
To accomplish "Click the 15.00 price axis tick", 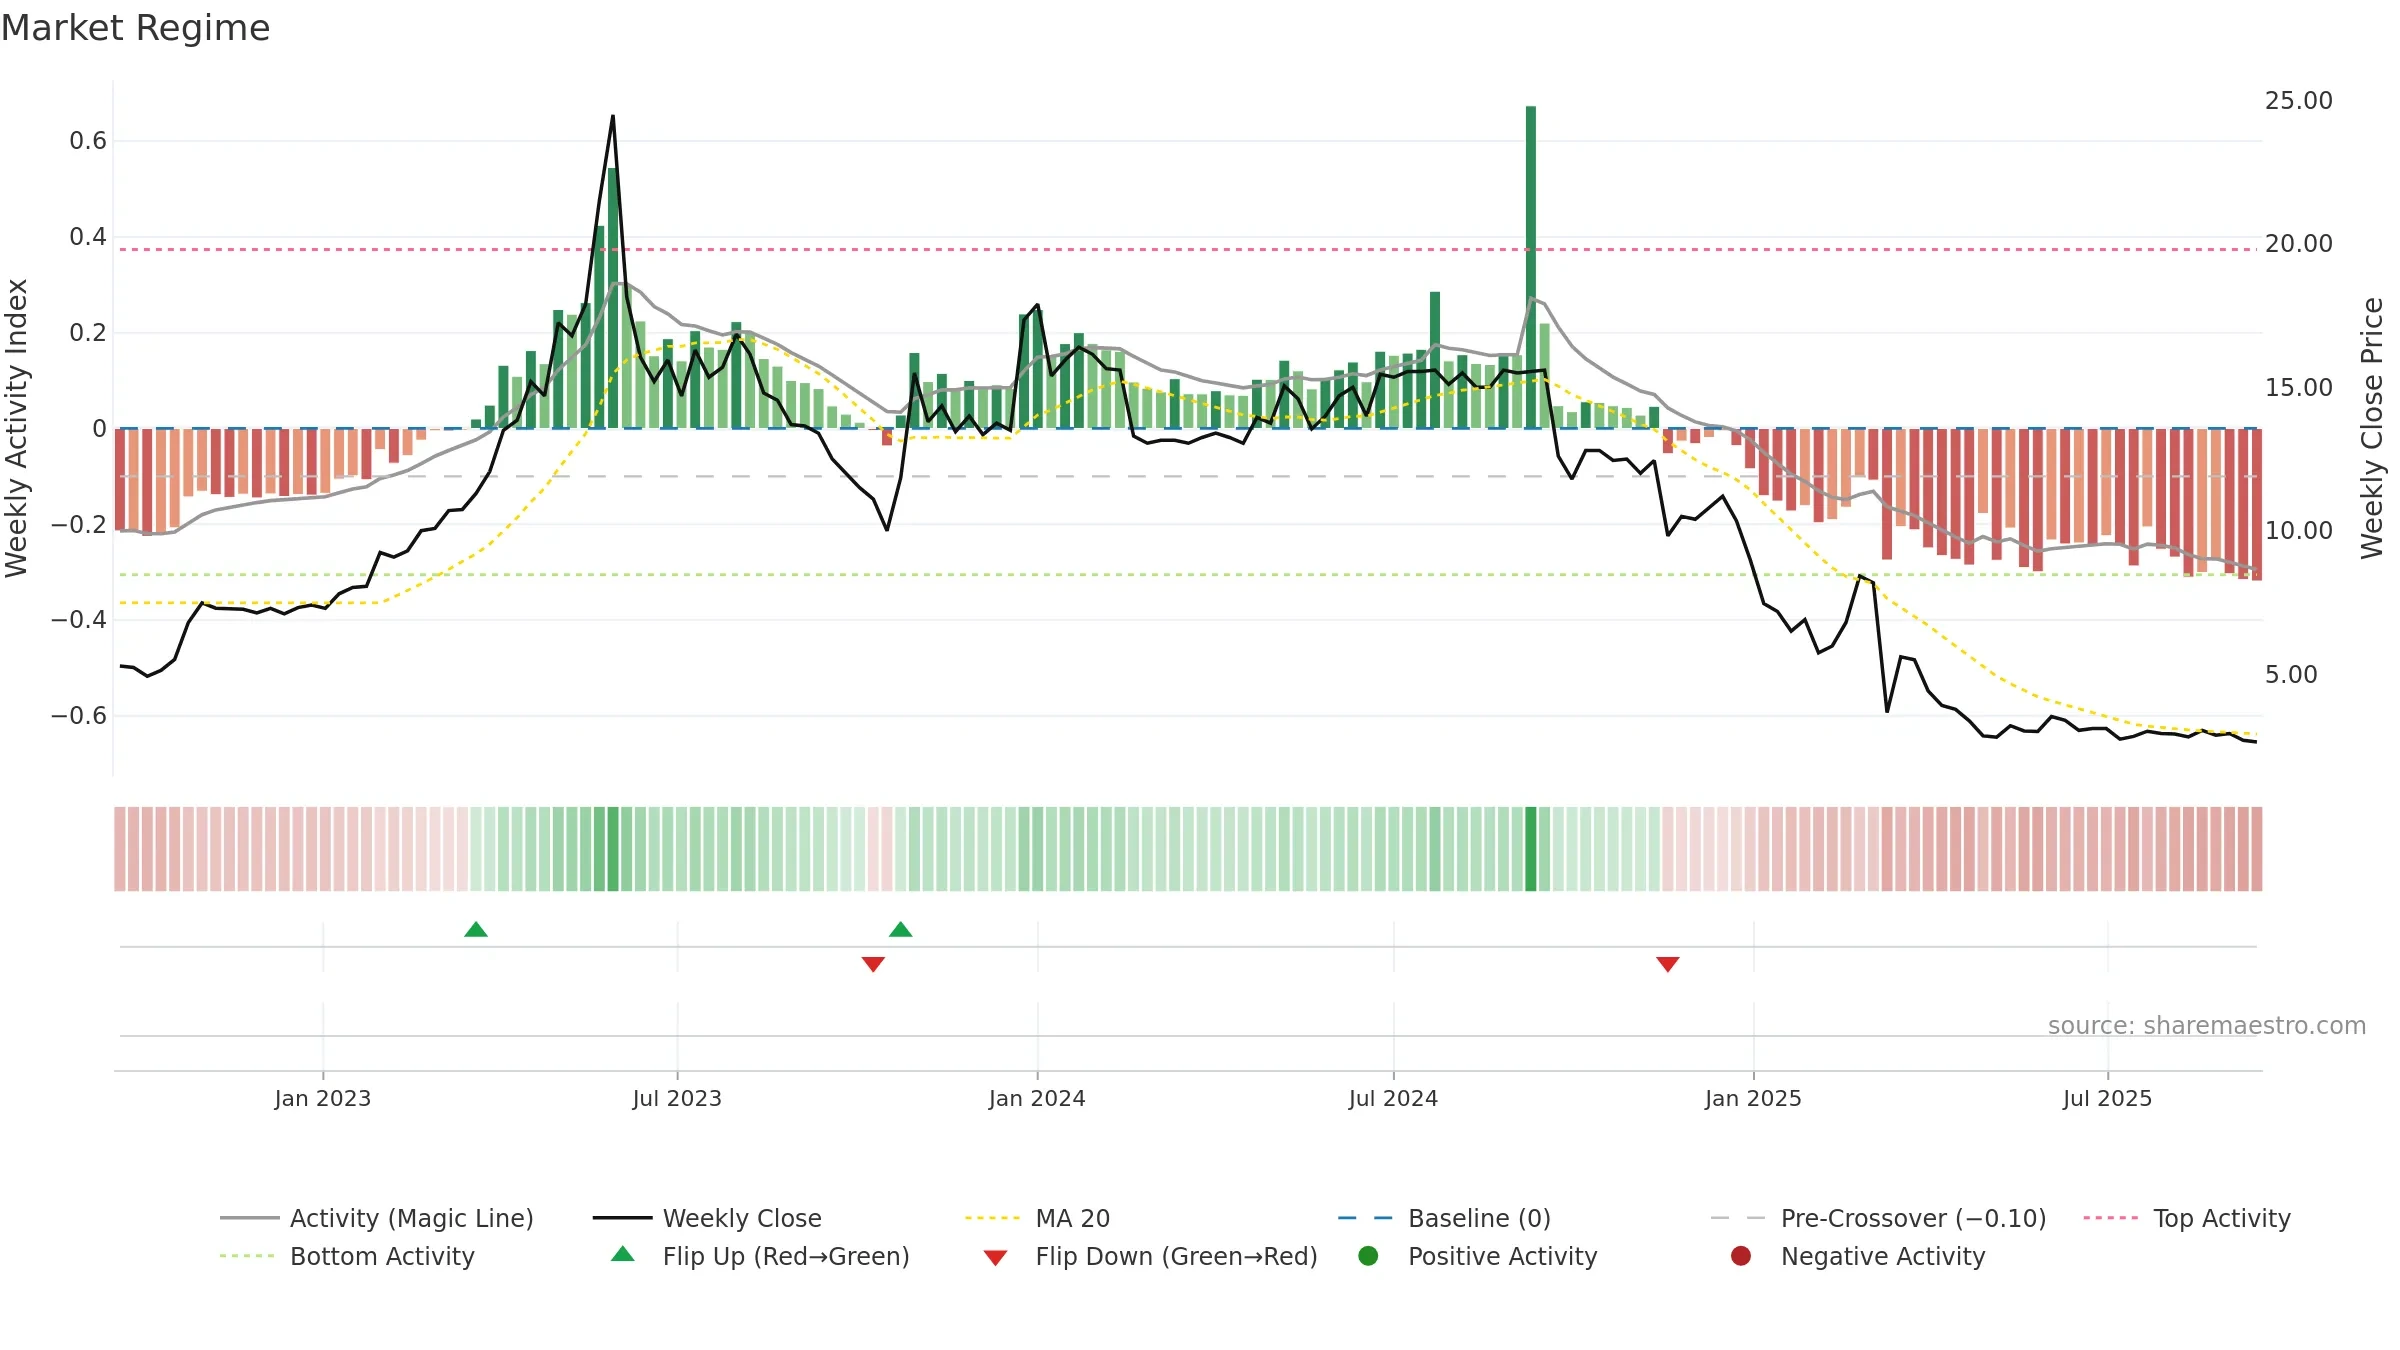I will click(x=2298, y=387).
